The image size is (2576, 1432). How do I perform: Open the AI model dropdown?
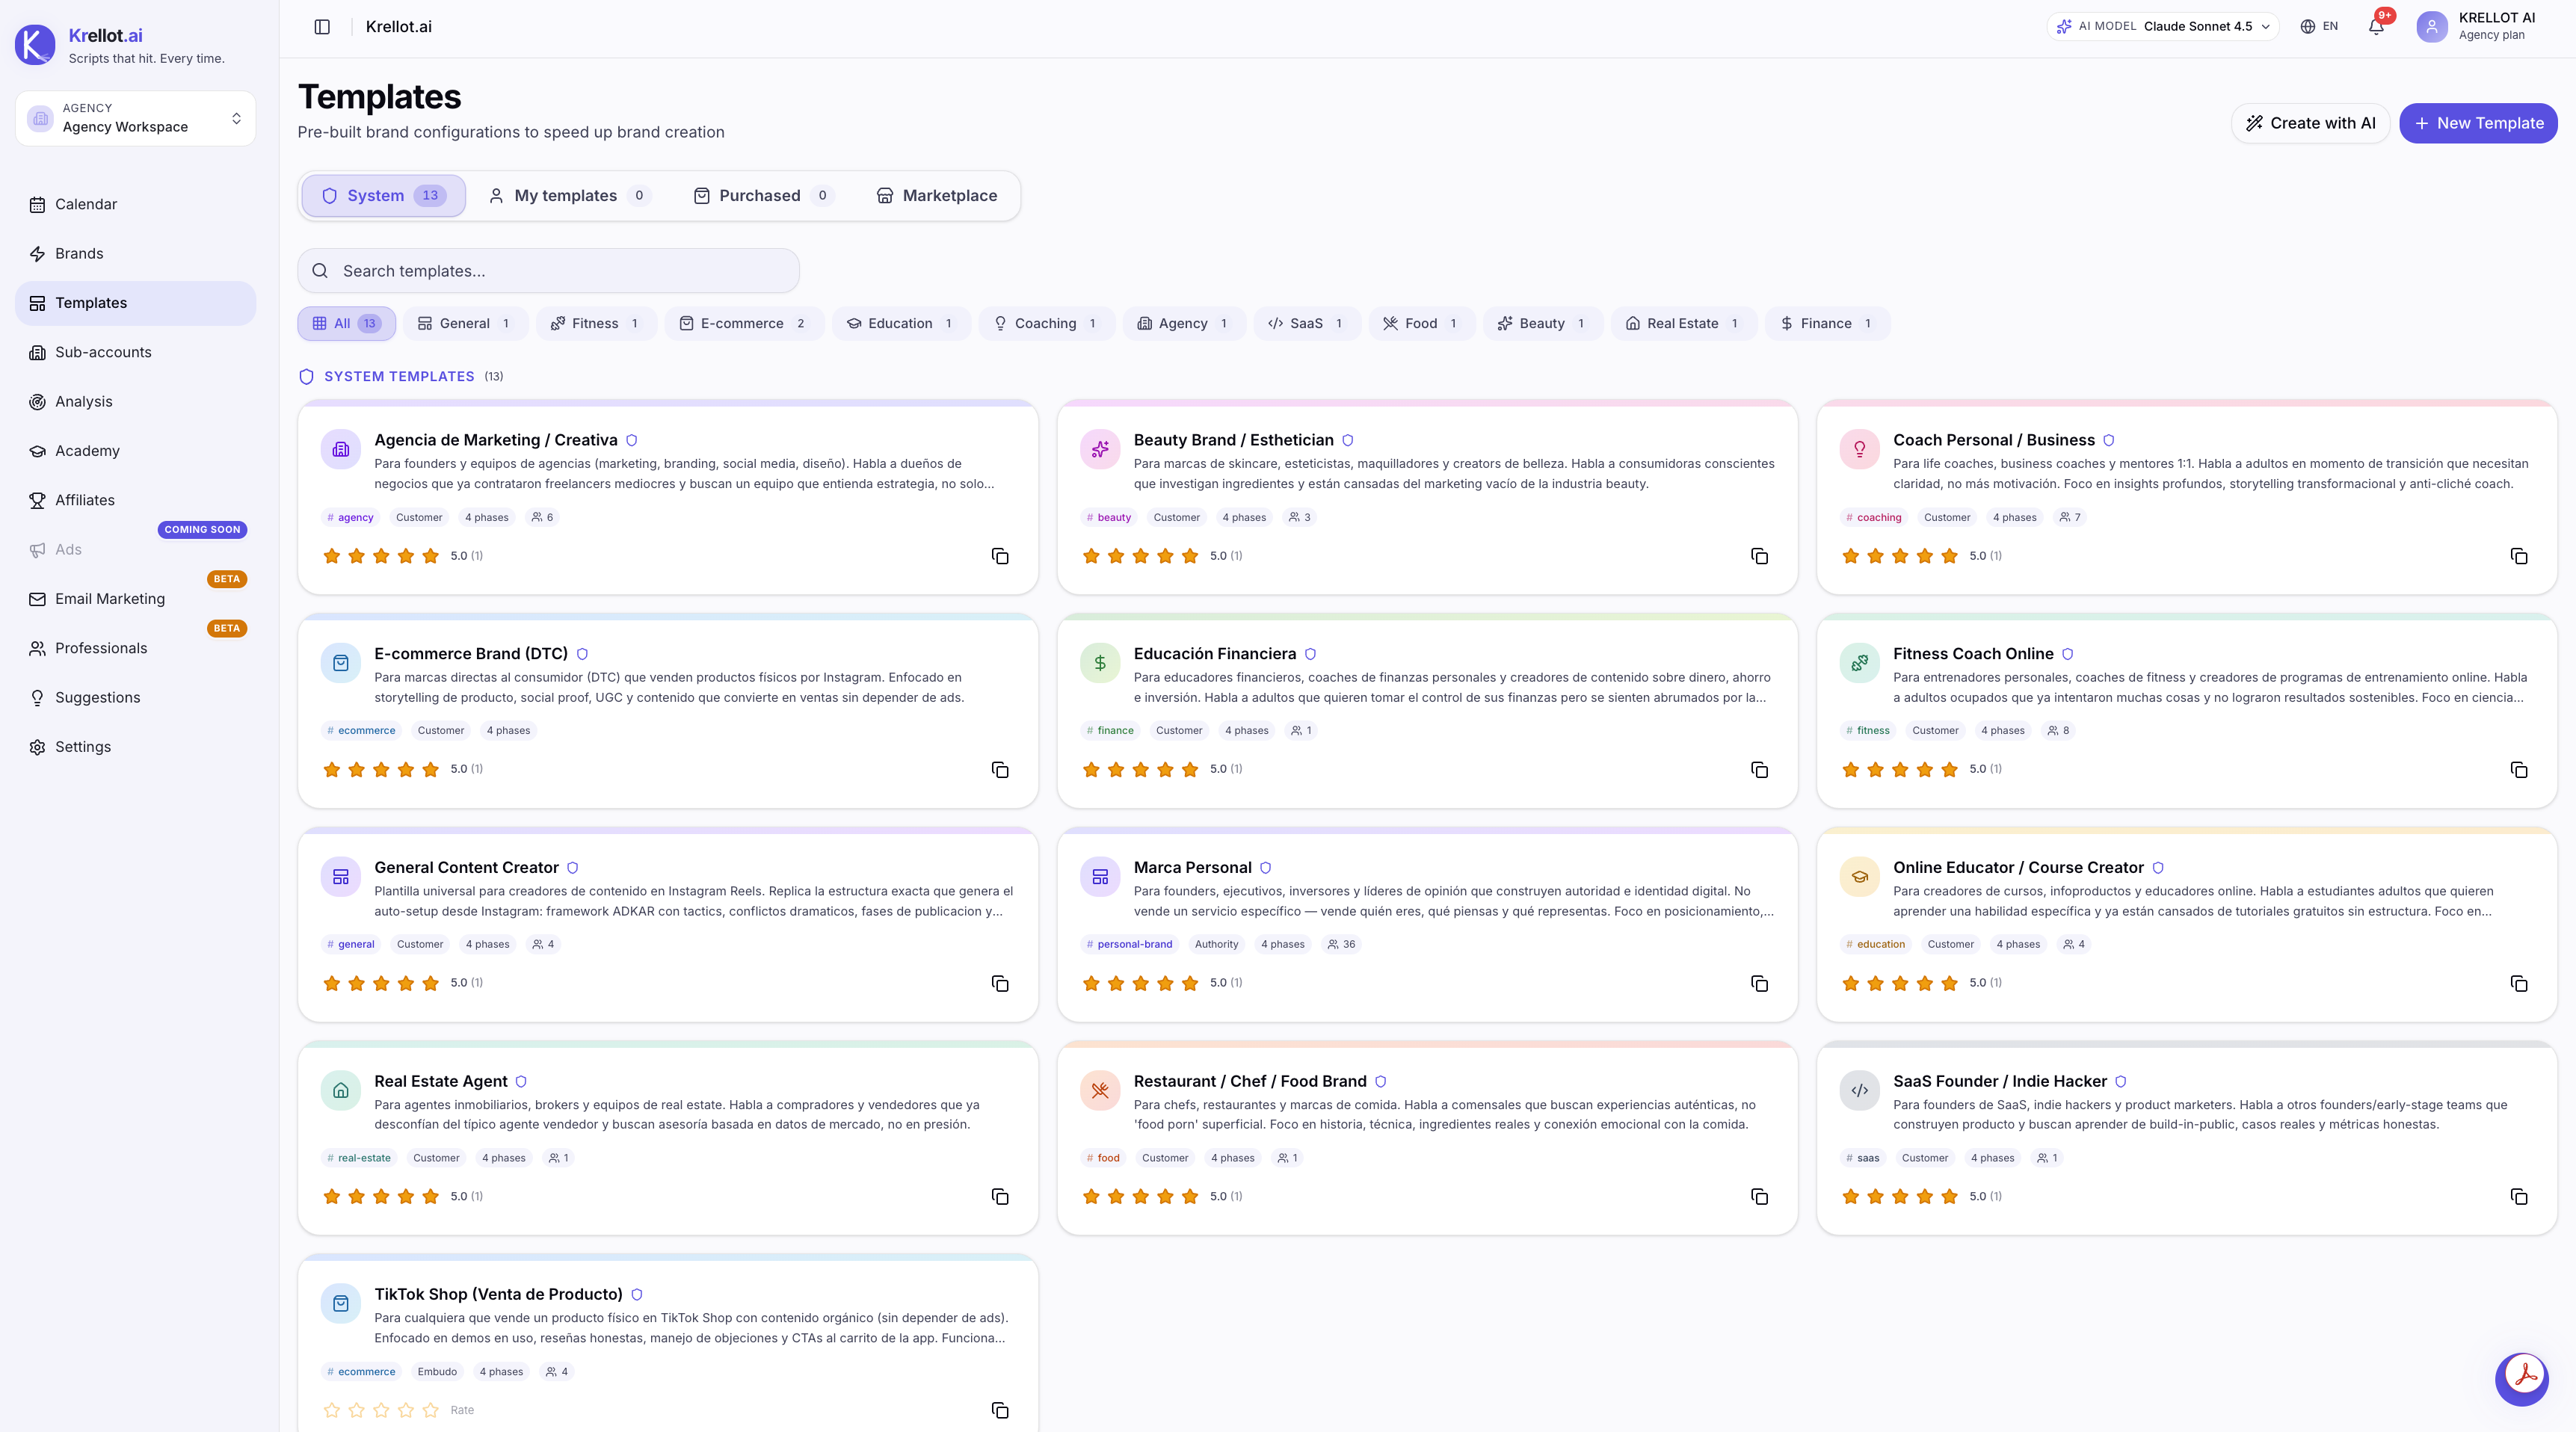[2163, 27]
